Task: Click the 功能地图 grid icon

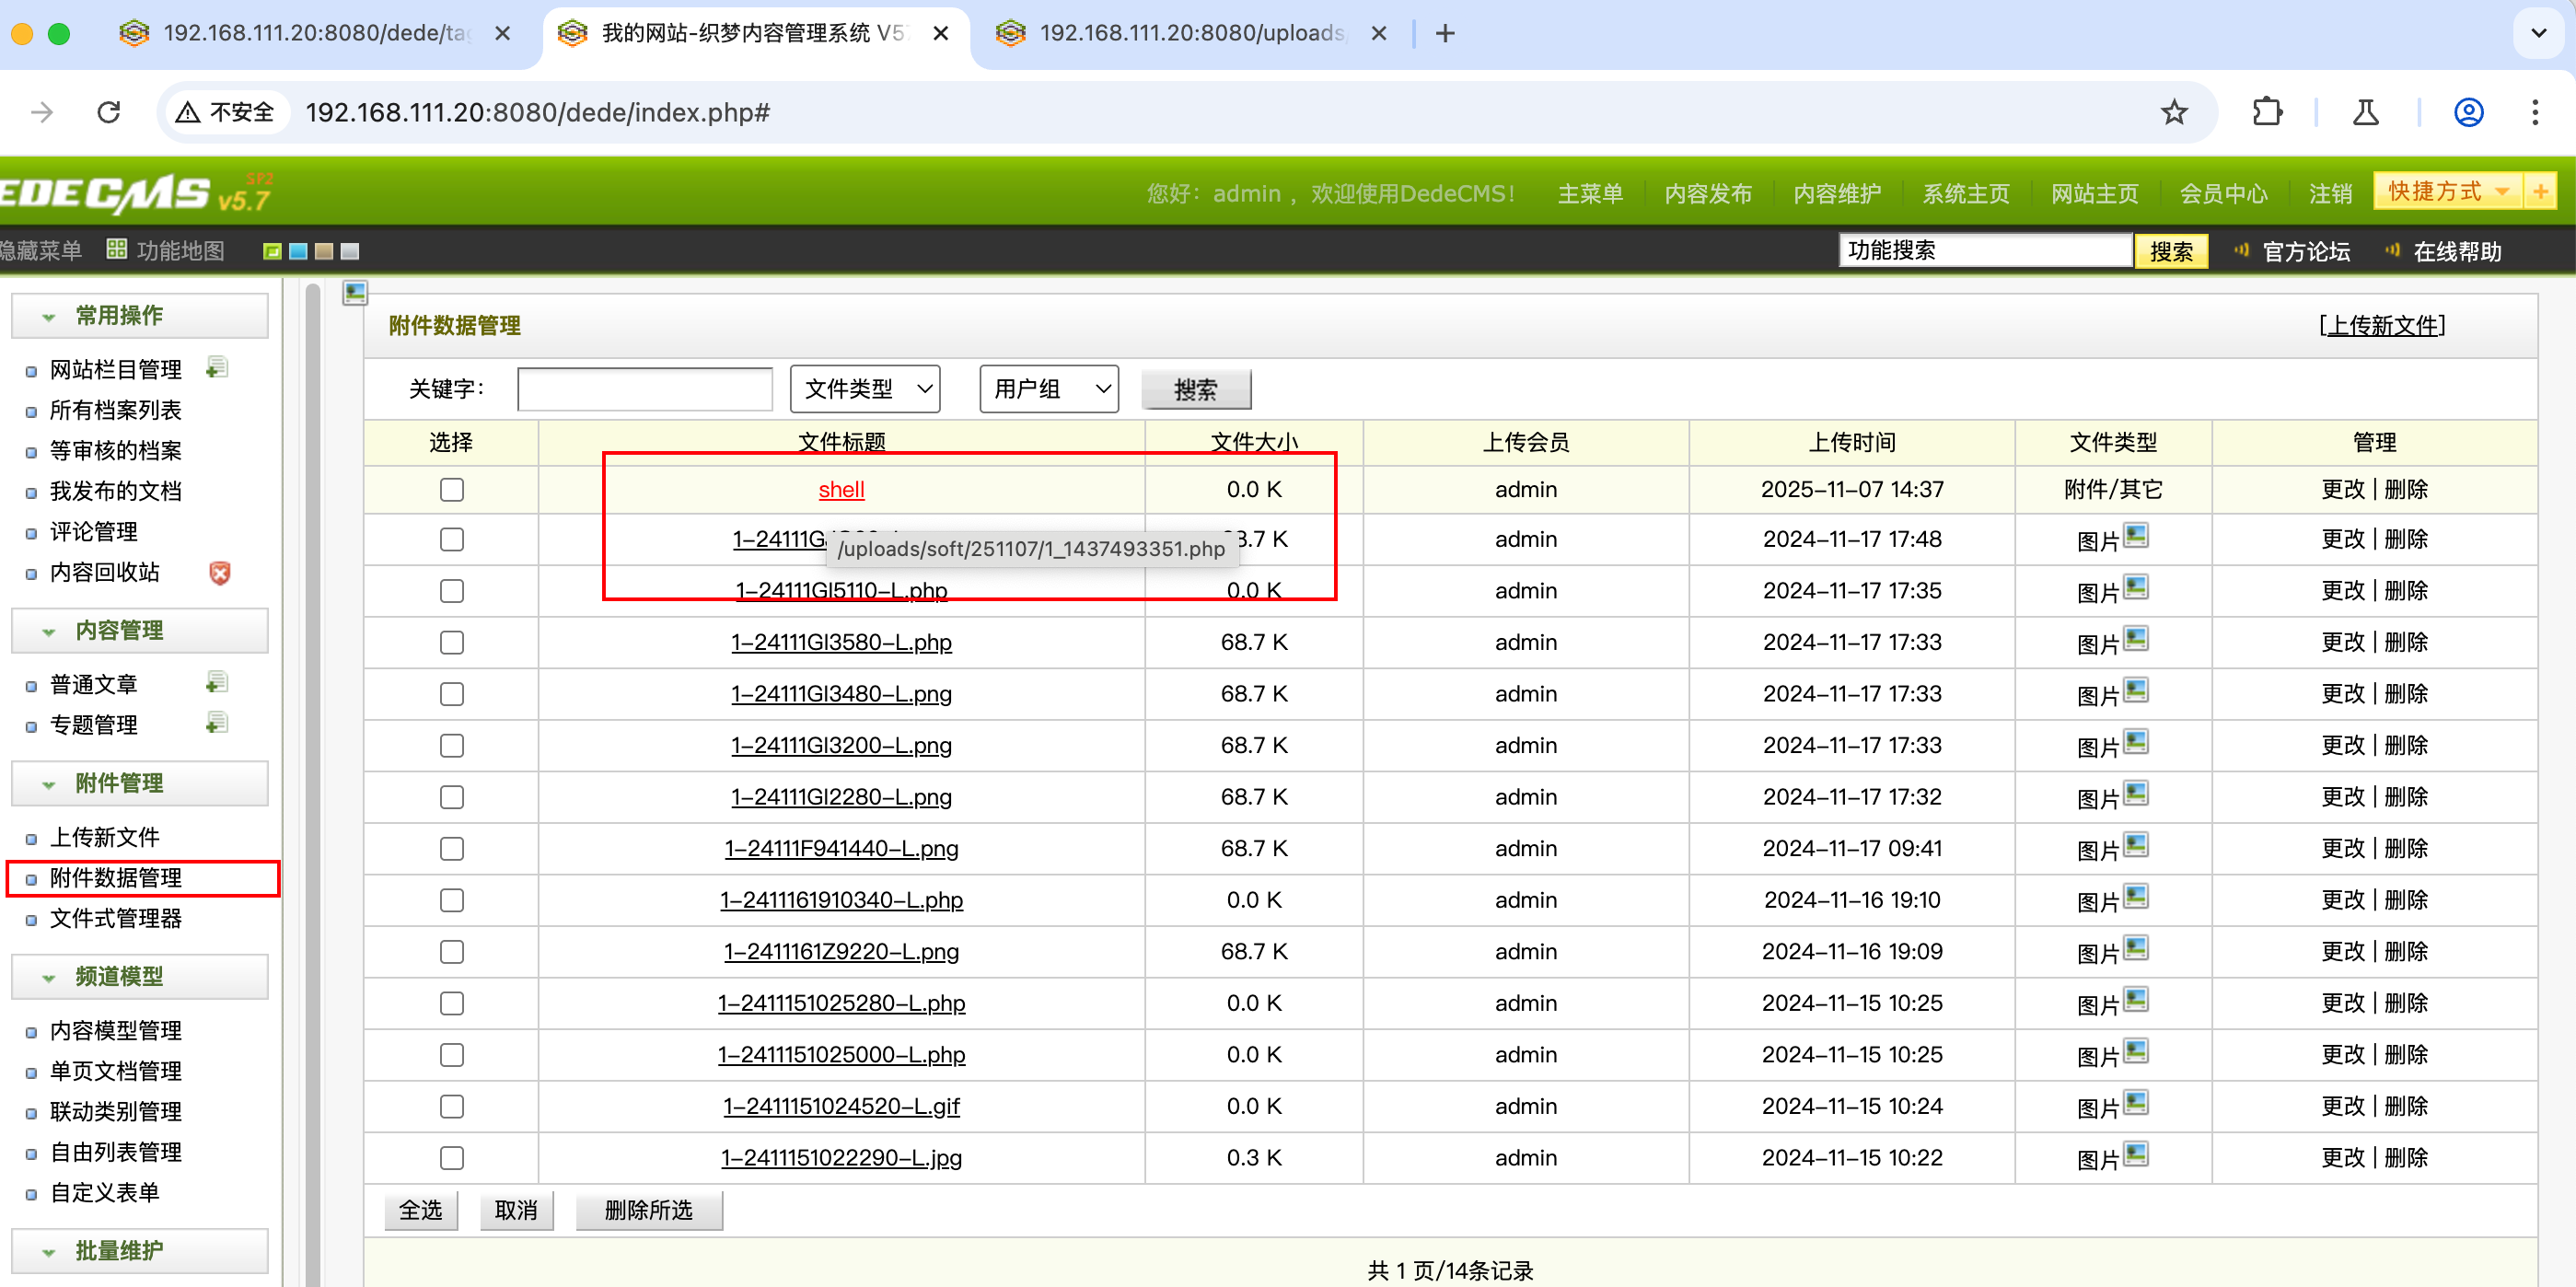Action: point(117,249)
